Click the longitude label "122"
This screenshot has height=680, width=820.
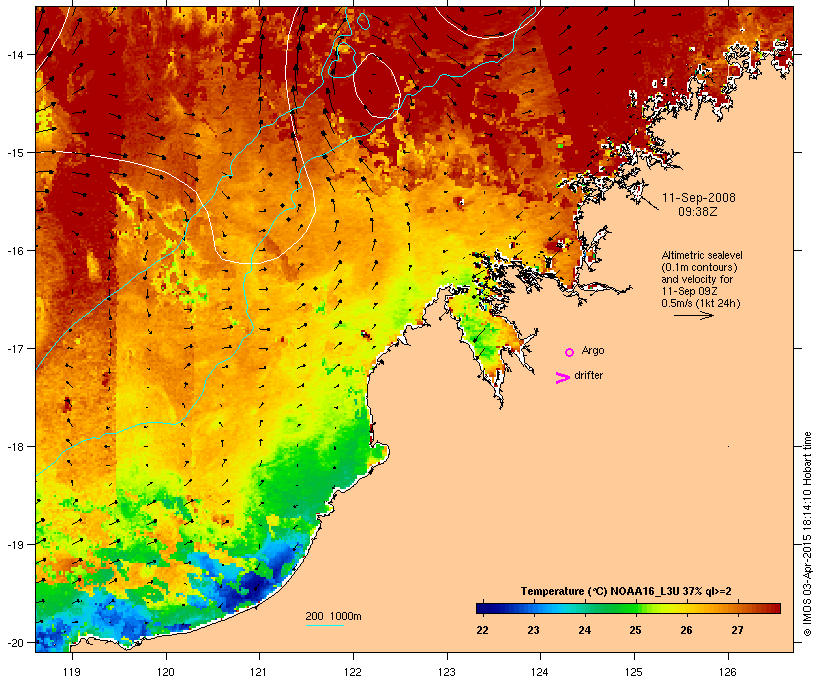(x=353, y=672)
